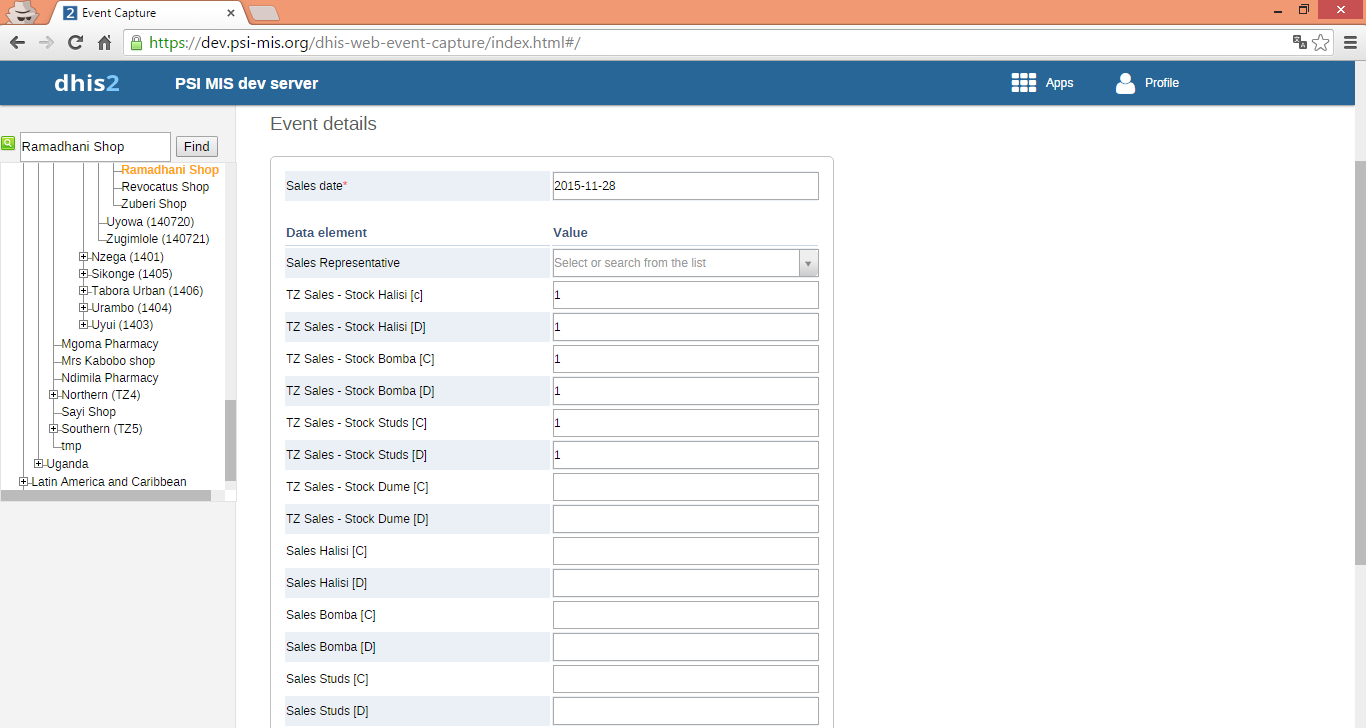
Task: Select Mrs Kabobo shop in the tree
Action: (108, 361)
